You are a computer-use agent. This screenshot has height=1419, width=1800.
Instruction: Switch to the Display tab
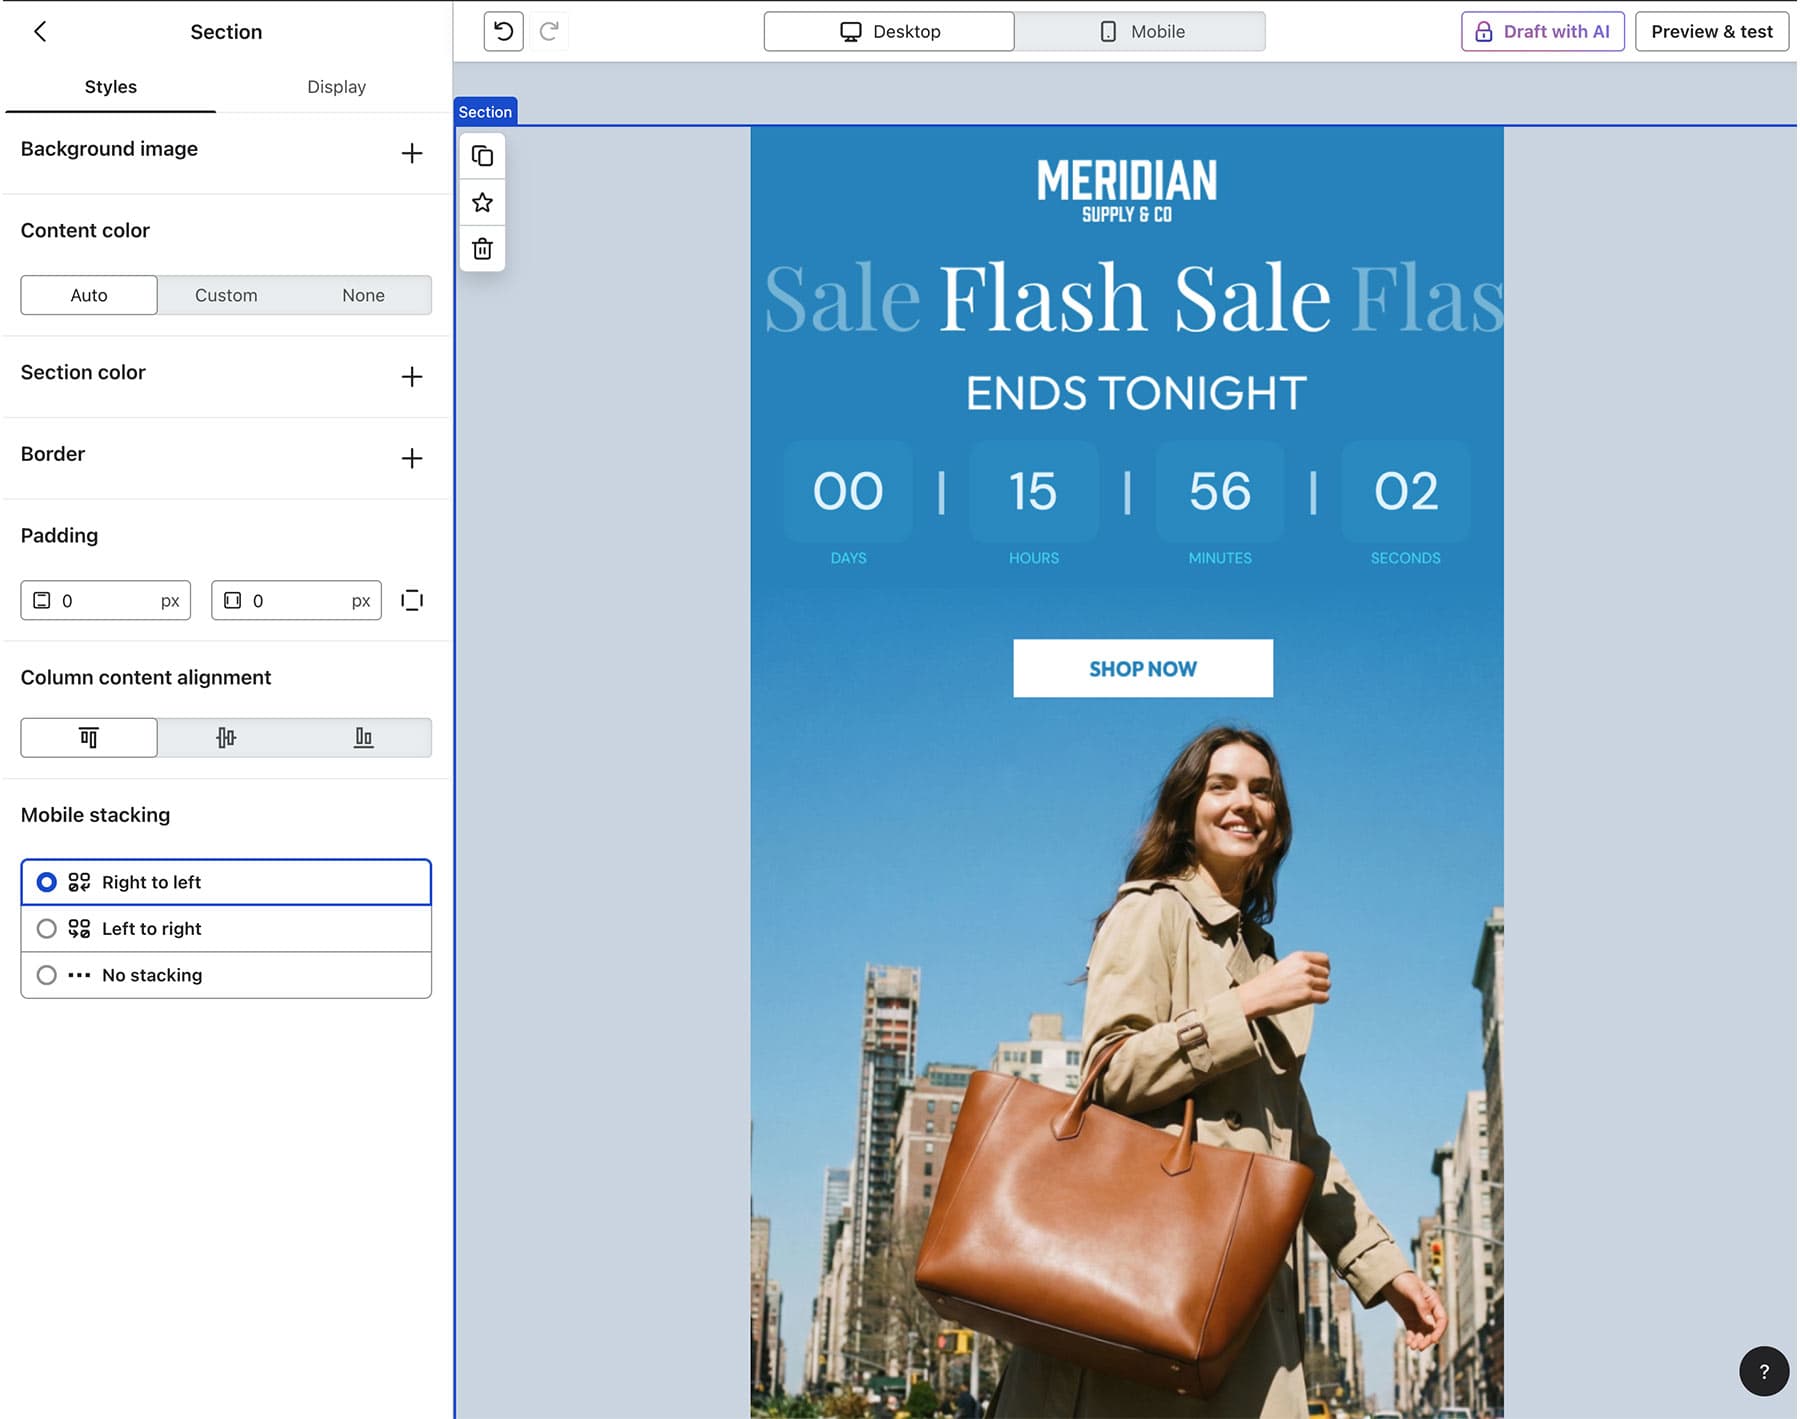pyautogui.click(x=336, y=86)
